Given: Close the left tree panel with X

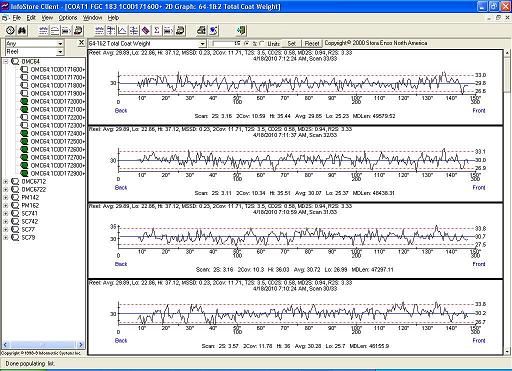Looking at the screenshot, I should pos(81,43).
